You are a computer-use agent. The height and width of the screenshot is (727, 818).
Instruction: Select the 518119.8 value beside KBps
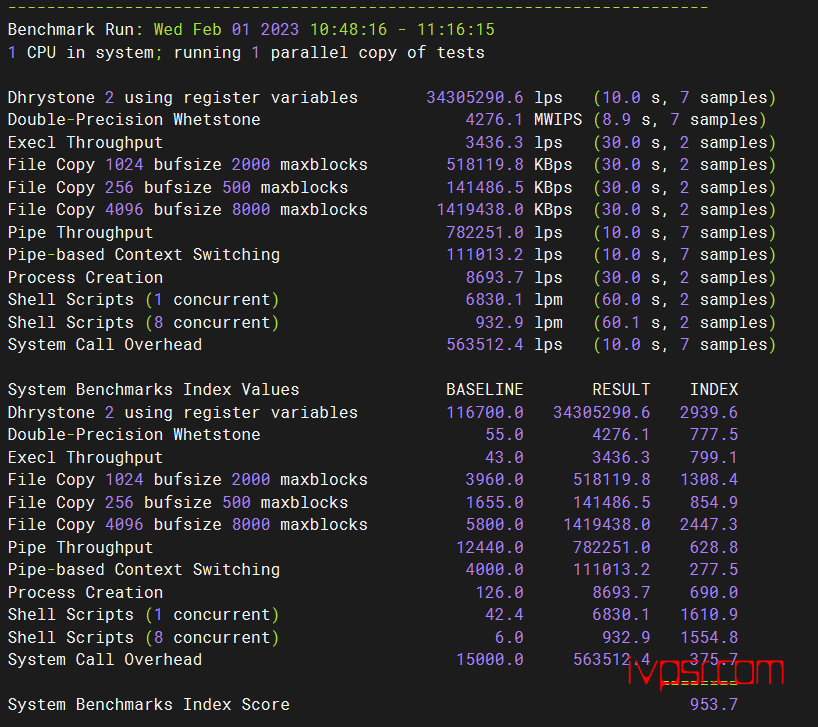(485, 164)
